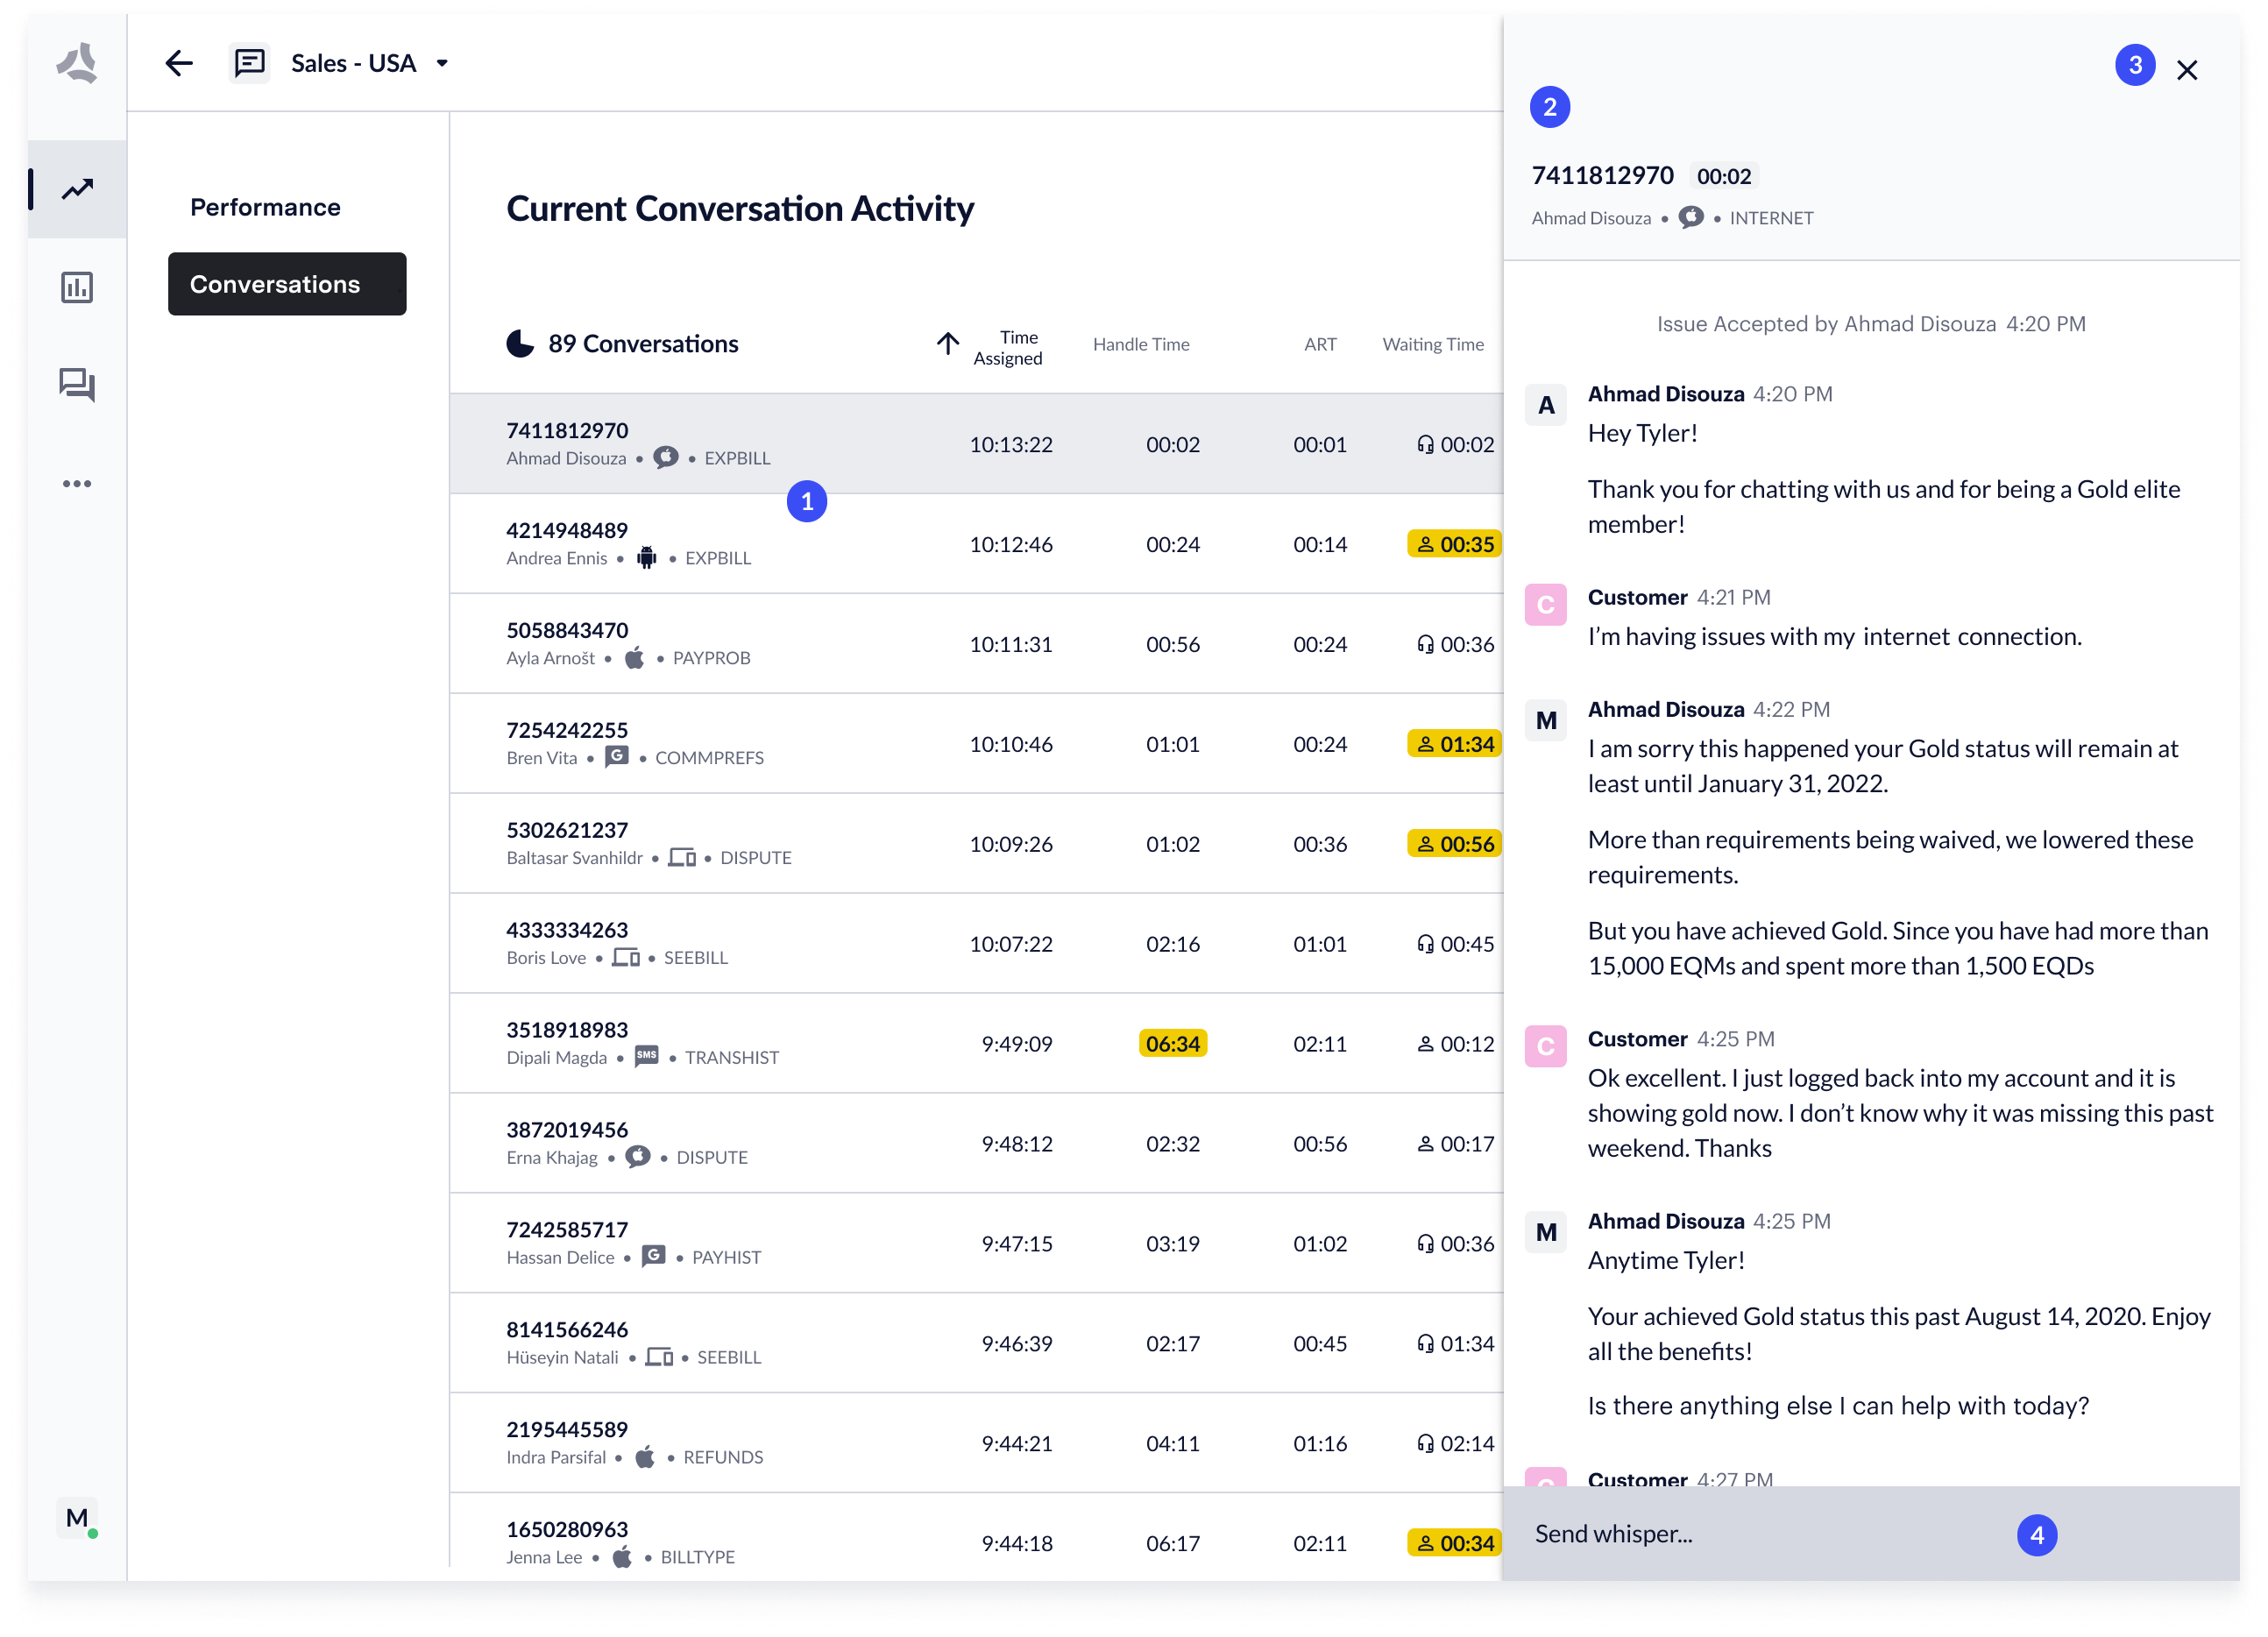2268x1637 pixels.
Task: Click the logo at top left
Action: coord(77,64)
